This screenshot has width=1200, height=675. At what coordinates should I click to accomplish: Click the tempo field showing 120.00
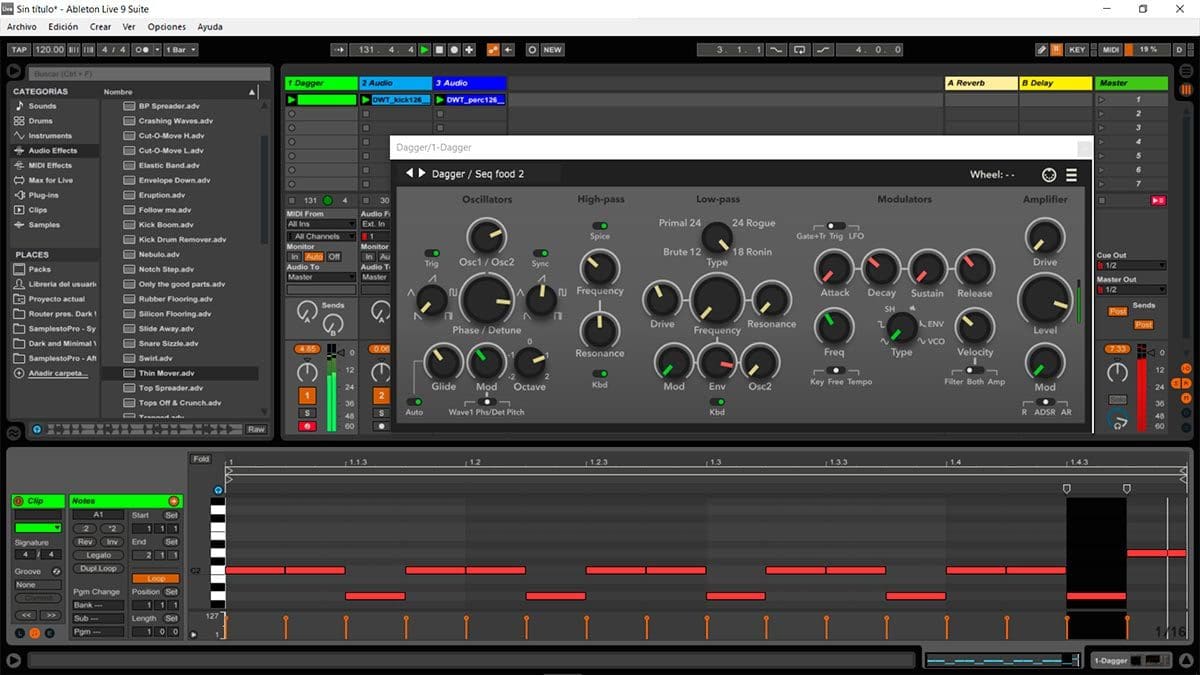coord(48,49)
